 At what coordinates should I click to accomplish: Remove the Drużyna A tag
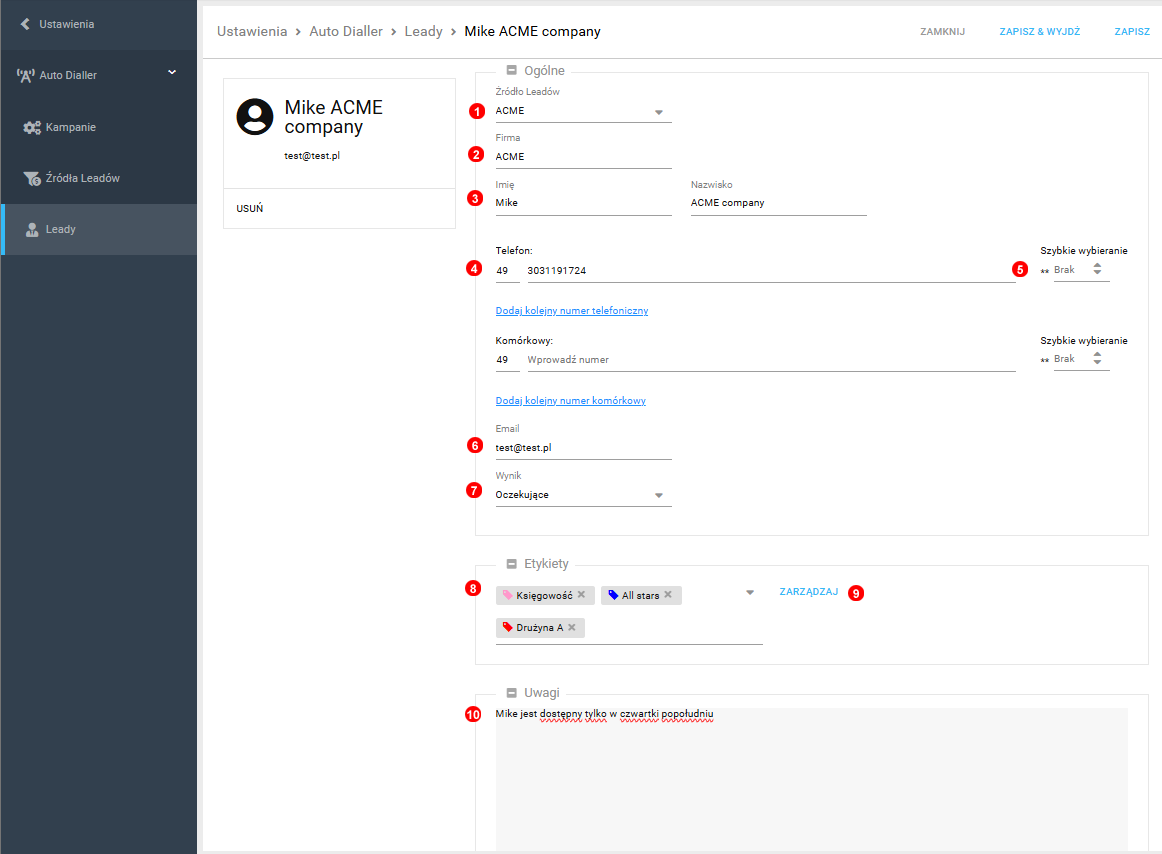point(572,627)
